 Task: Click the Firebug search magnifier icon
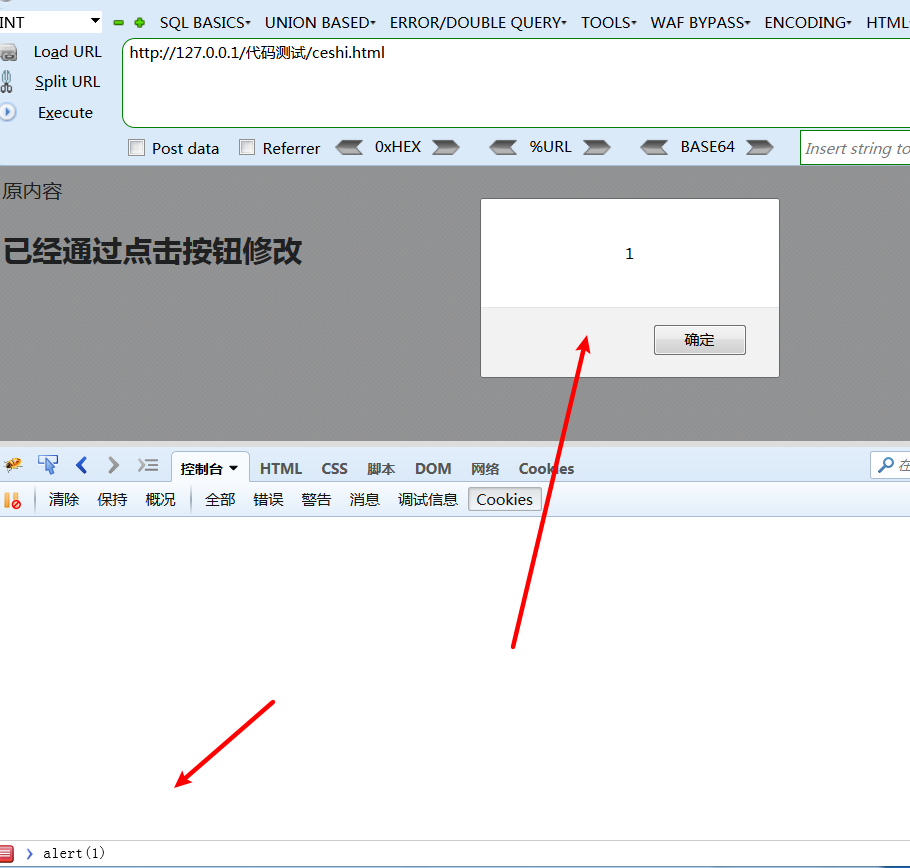886,465
